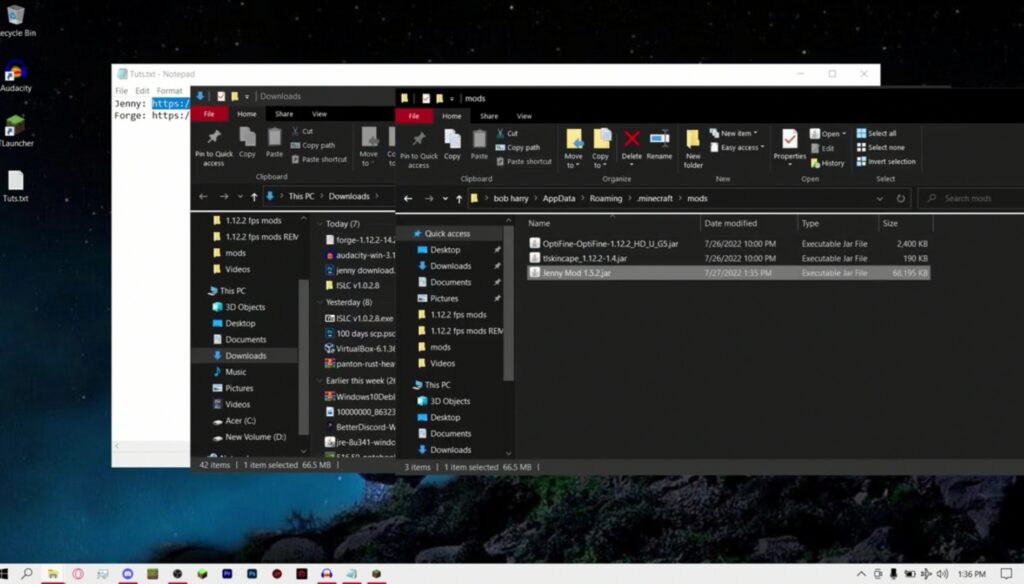Image resolution: width=1024 pixels, height=584 pixels.
Task: Open Notepad's Format menu
Action: pyautogui.click(x=169, y=91)
